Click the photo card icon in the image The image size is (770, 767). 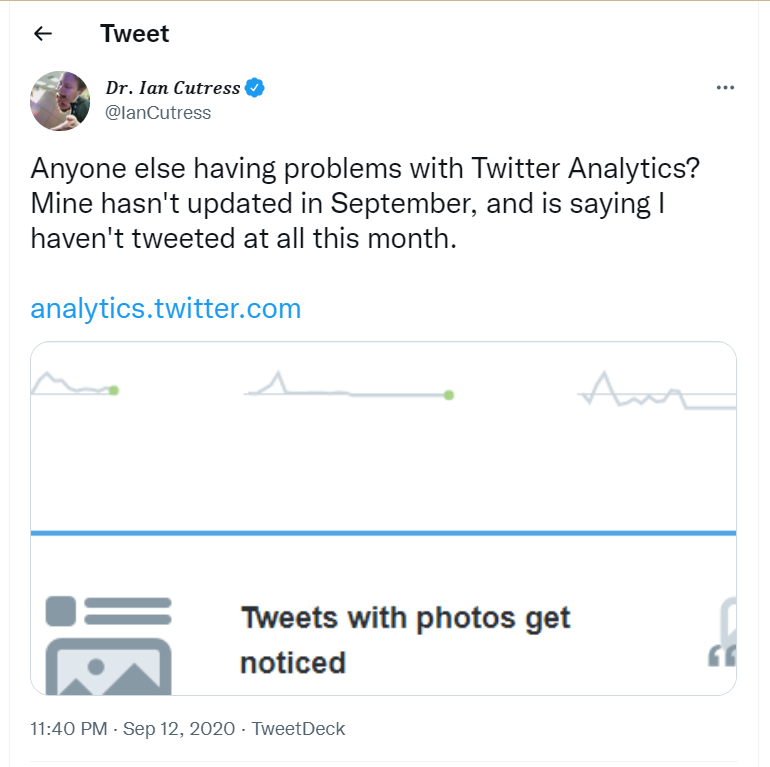pos(108,646)
